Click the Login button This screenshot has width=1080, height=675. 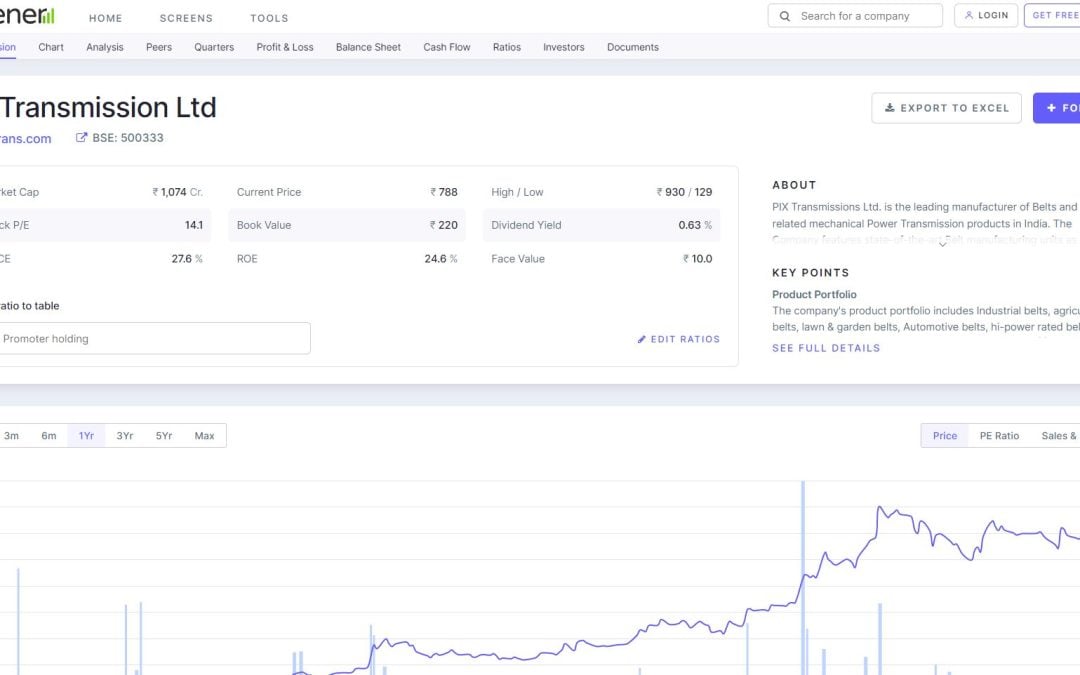pyautogui.click(x=986, y=15)
